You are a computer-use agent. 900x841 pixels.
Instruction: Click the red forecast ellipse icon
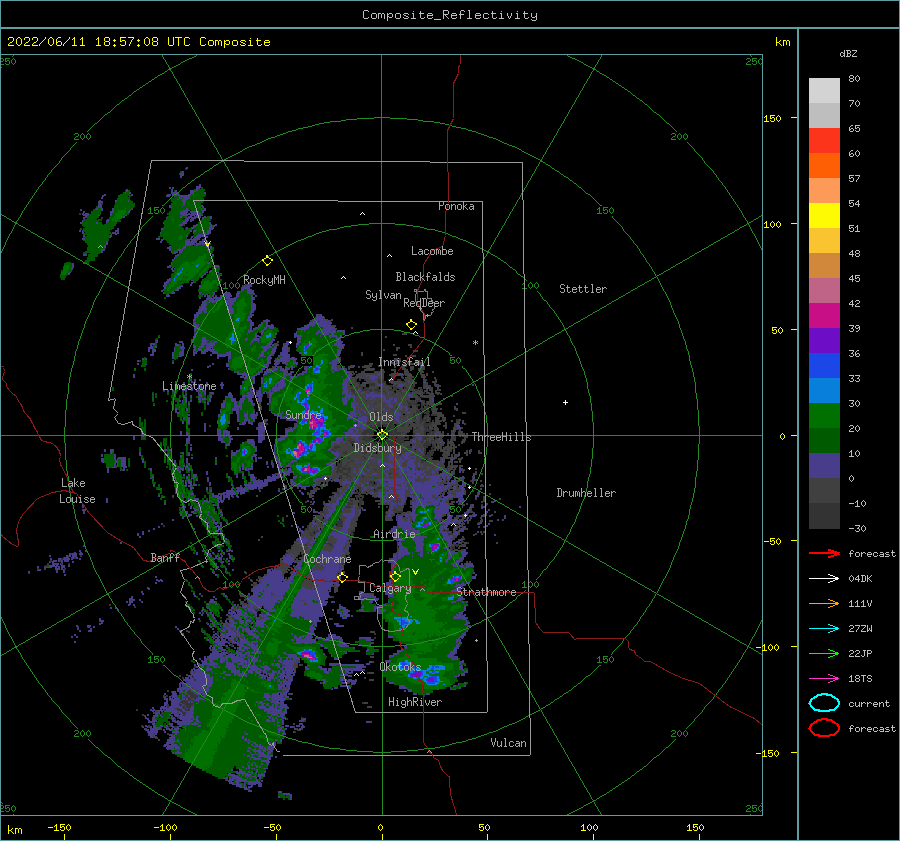(824, 728)
